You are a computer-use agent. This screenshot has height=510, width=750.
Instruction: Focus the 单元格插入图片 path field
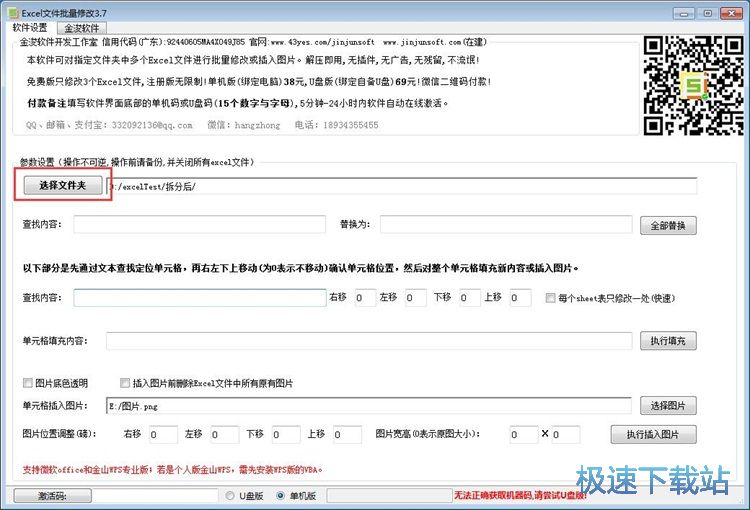click(368, 406)
